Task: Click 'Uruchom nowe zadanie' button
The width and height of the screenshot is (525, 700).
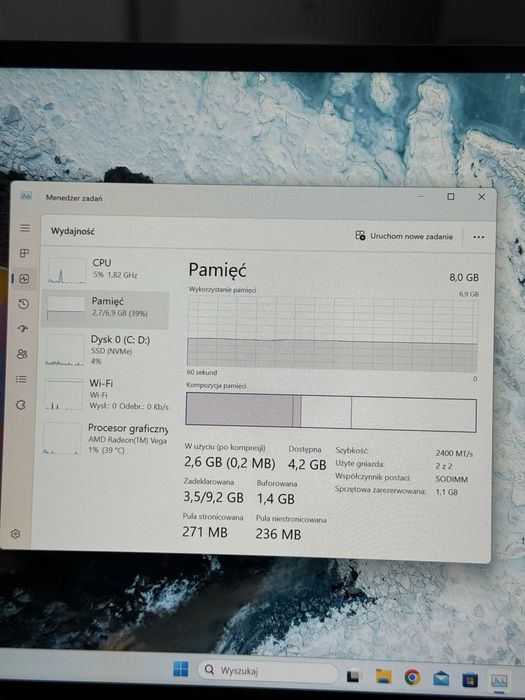Action: (404, 236)
